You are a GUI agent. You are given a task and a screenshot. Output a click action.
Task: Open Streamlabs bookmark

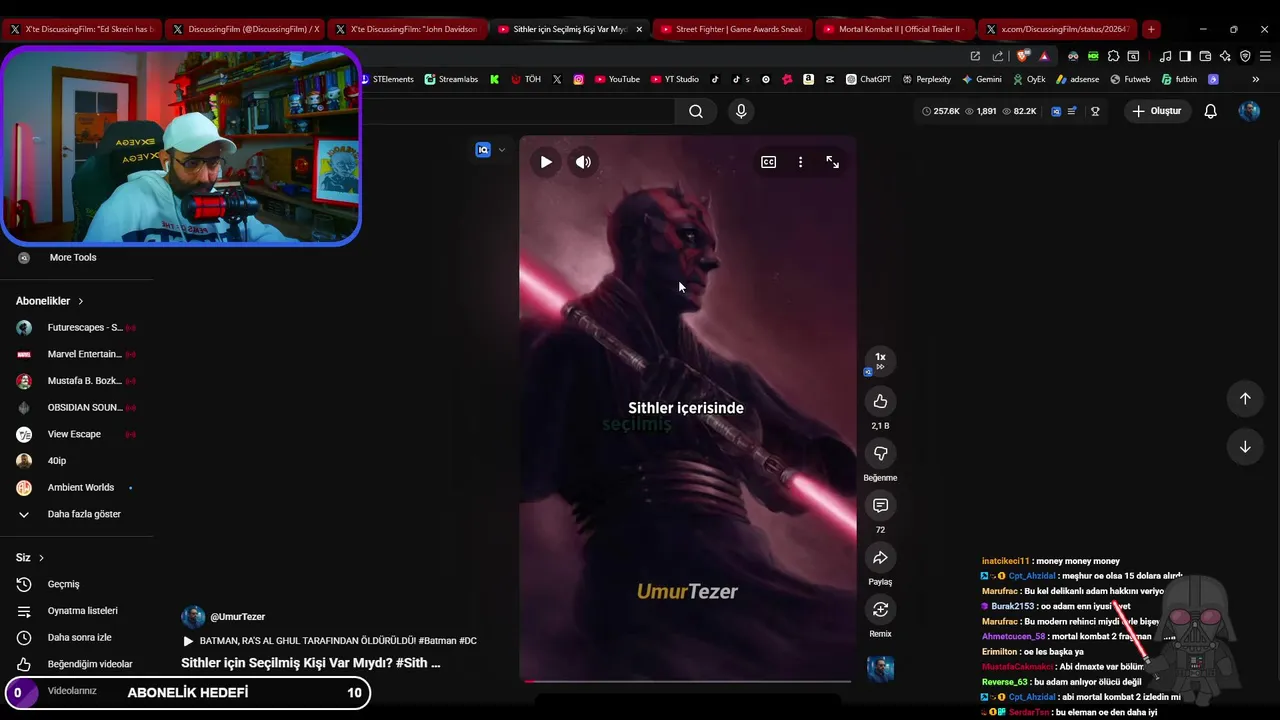tap(451, 79)
